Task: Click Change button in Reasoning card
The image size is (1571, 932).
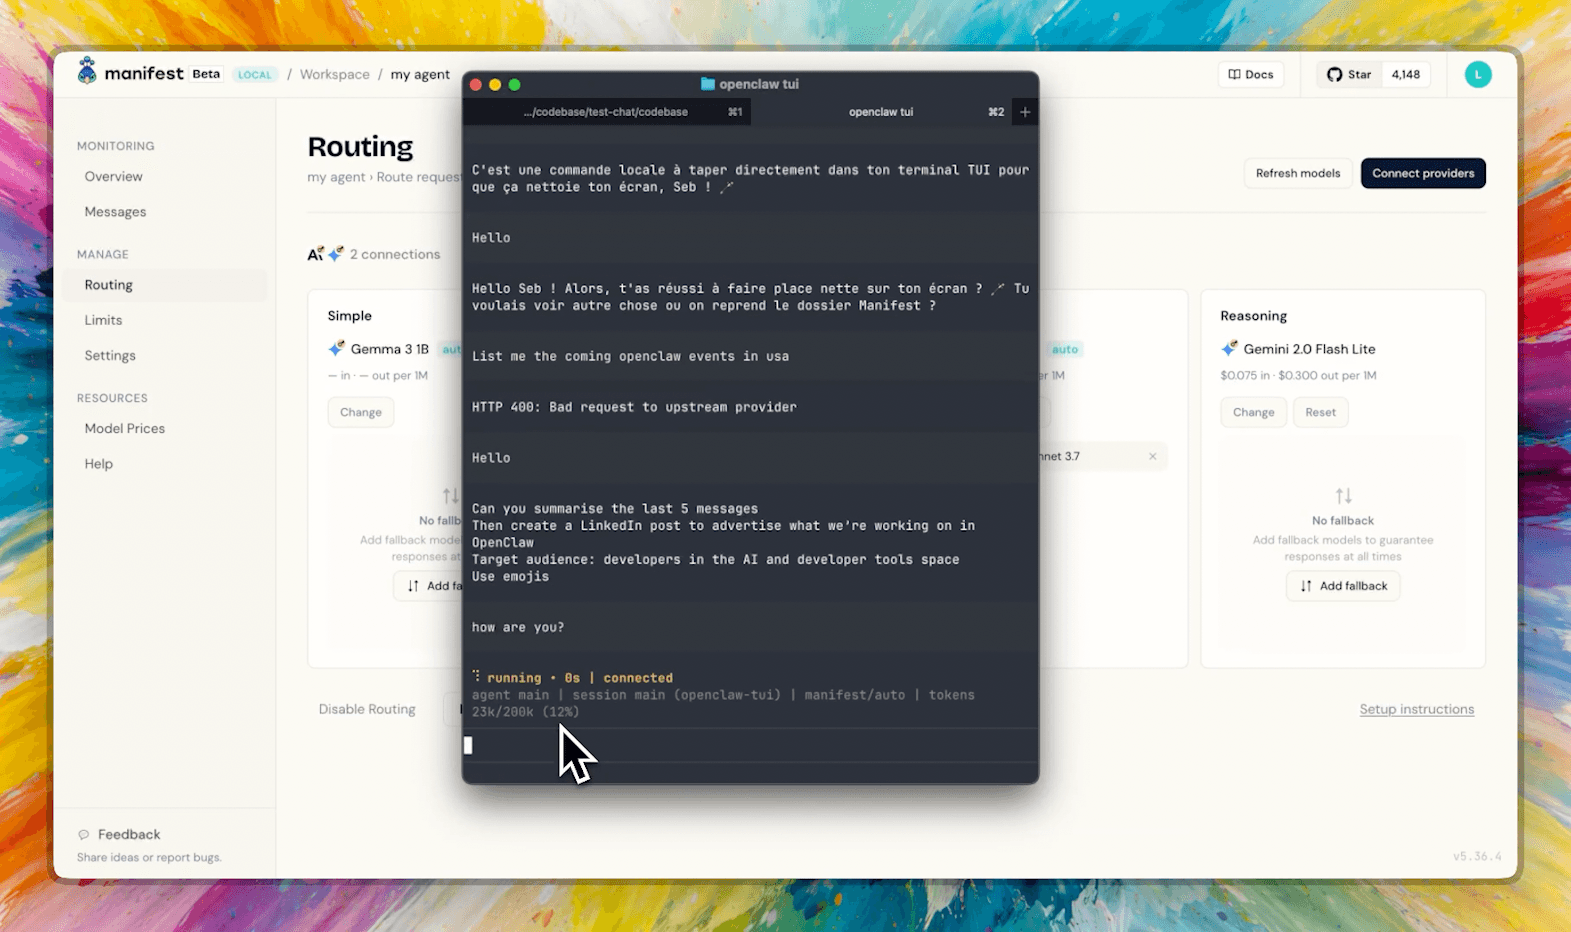Action: (x=1253, y=412)
